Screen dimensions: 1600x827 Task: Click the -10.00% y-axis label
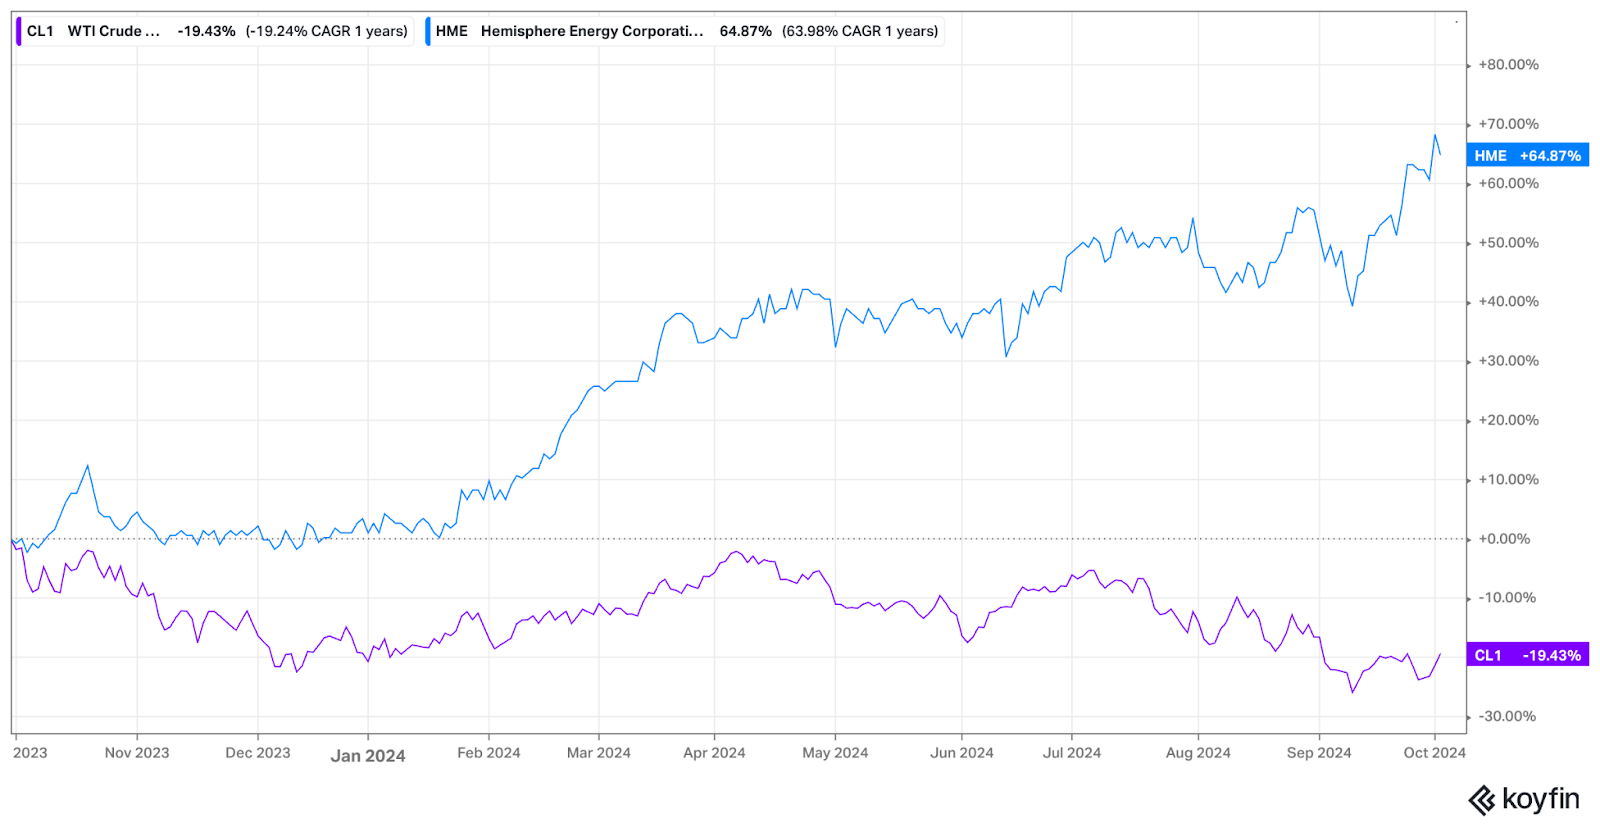pos(1508,598)
